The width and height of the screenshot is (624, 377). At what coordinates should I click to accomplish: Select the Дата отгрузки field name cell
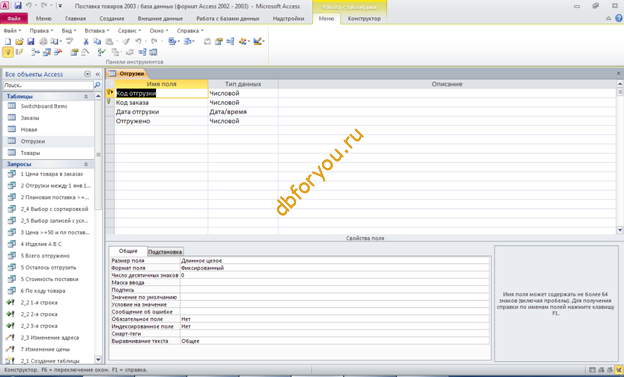(x=161, y=112)
